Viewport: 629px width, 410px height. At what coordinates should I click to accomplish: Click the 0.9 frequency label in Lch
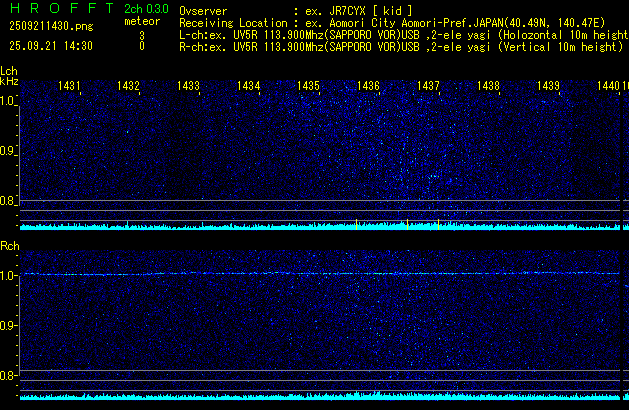8,152
